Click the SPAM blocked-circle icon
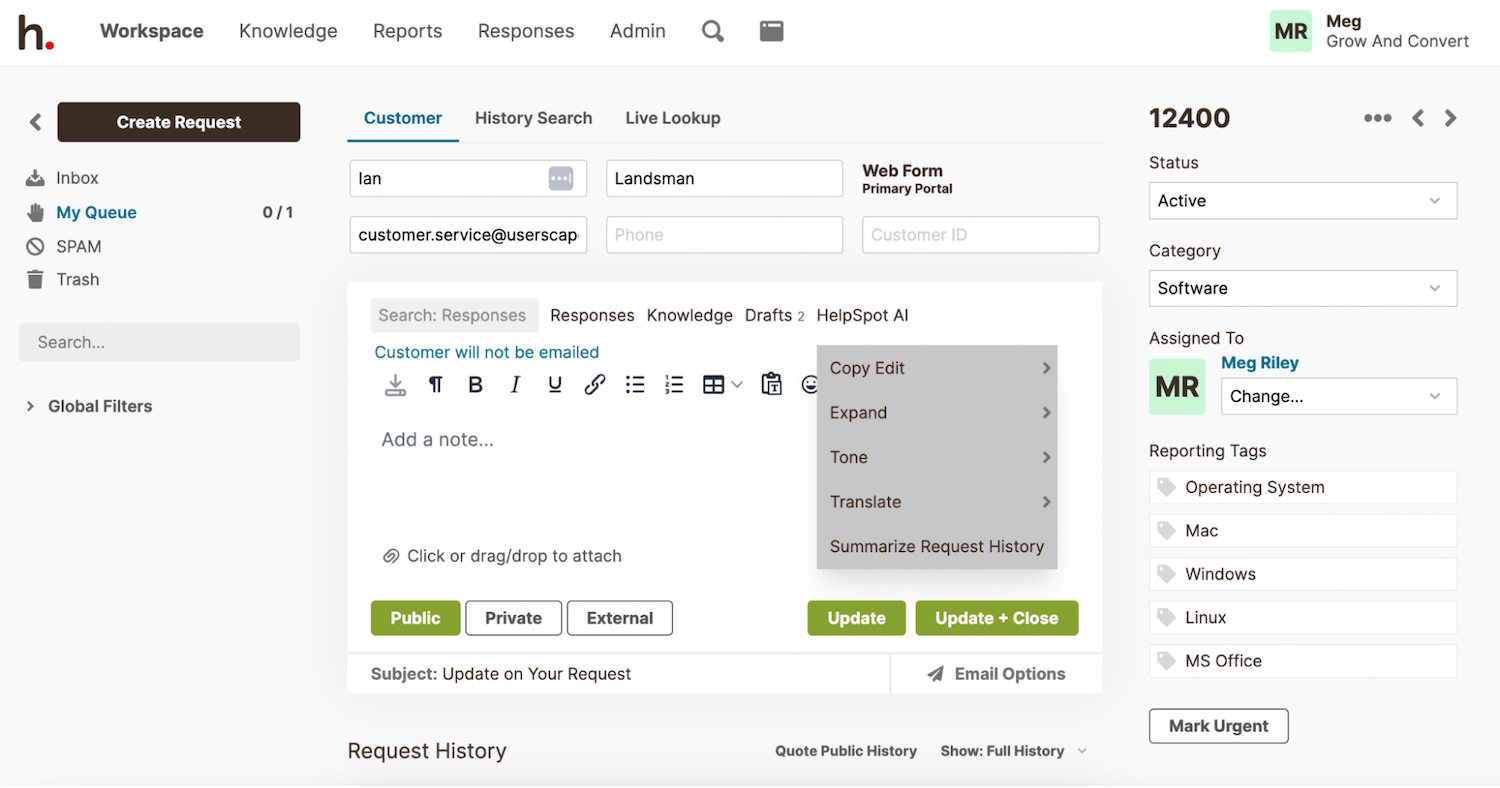This screenshot has height=788, width=1500. (x=35, y=246)
